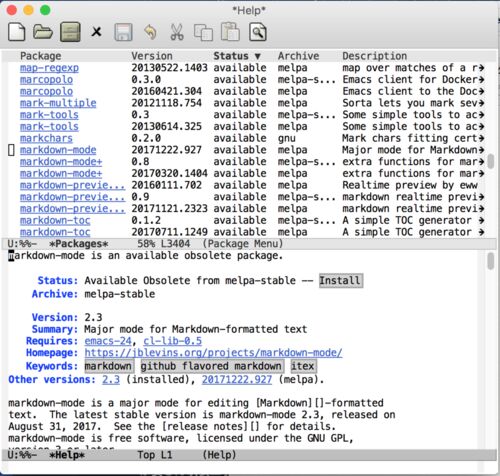Screen dimensions: 500x476
Task: Open markdown-previe... version 20171121.2323 link
Action: pos(73,208)
